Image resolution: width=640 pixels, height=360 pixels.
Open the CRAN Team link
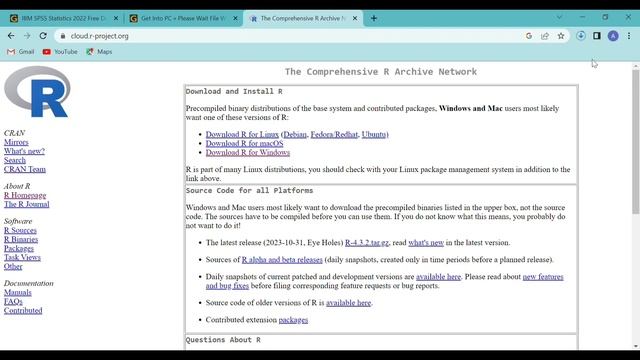tap(24, 169)
